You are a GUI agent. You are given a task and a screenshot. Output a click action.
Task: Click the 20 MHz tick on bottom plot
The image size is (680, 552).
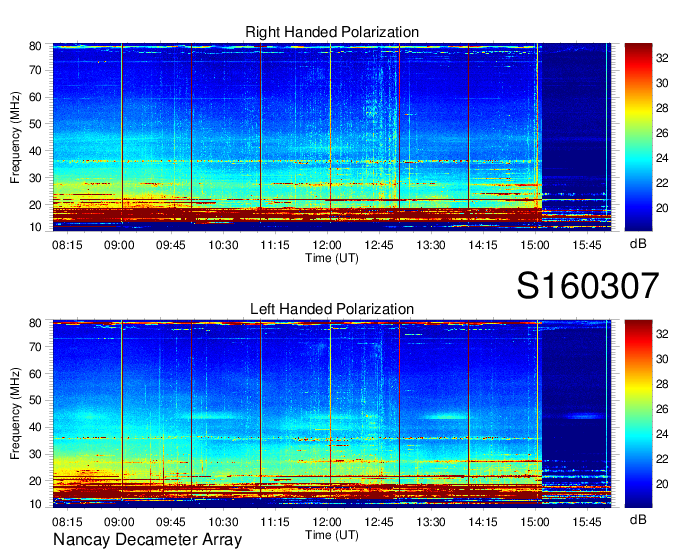click(x=35, y=481)
